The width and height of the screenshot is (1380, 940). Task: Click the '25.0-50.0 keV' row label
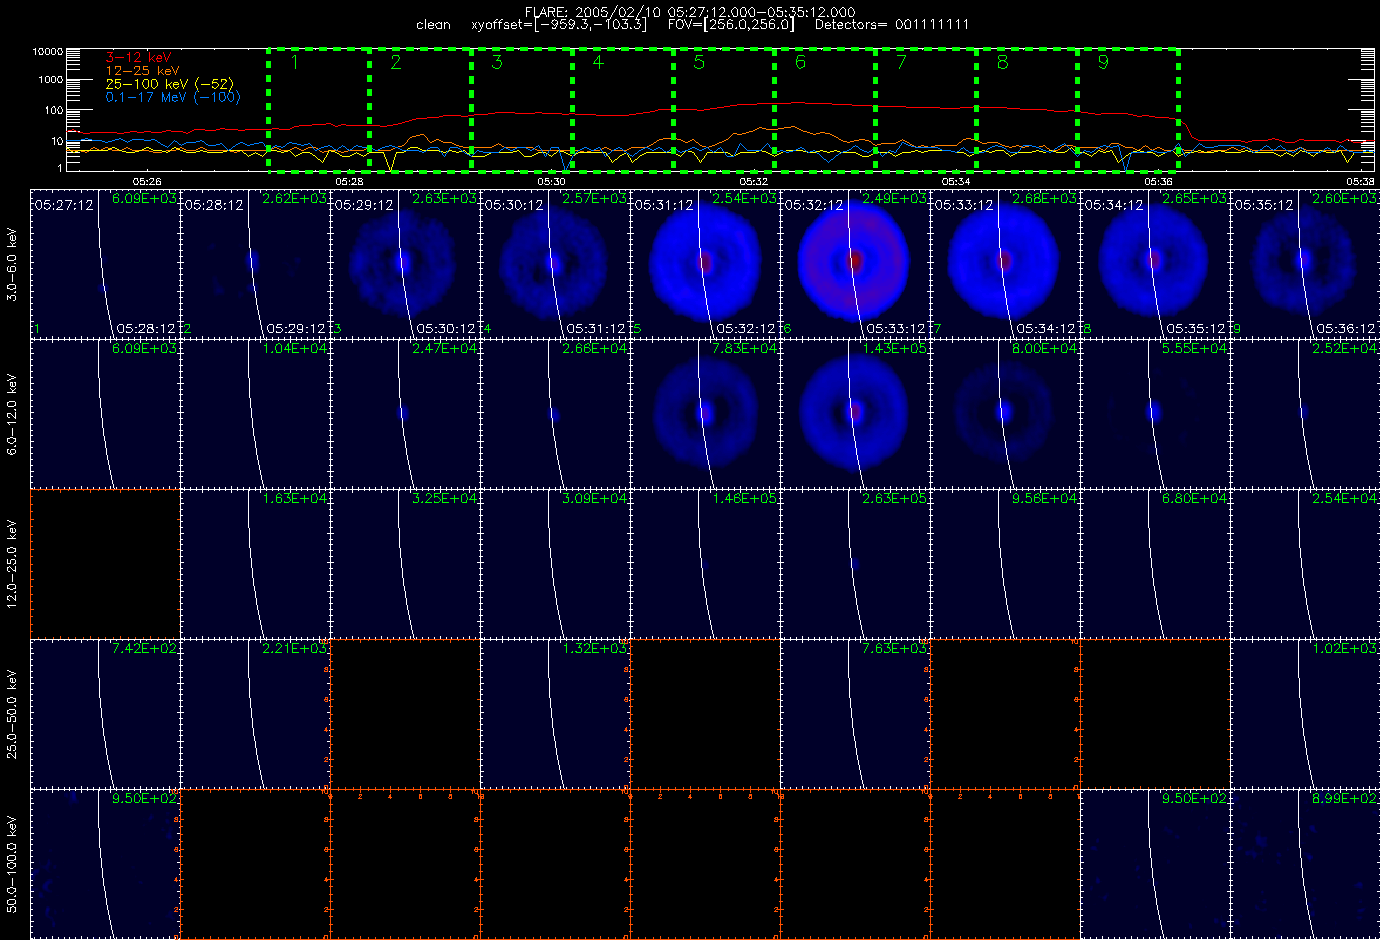click(12, 714)
